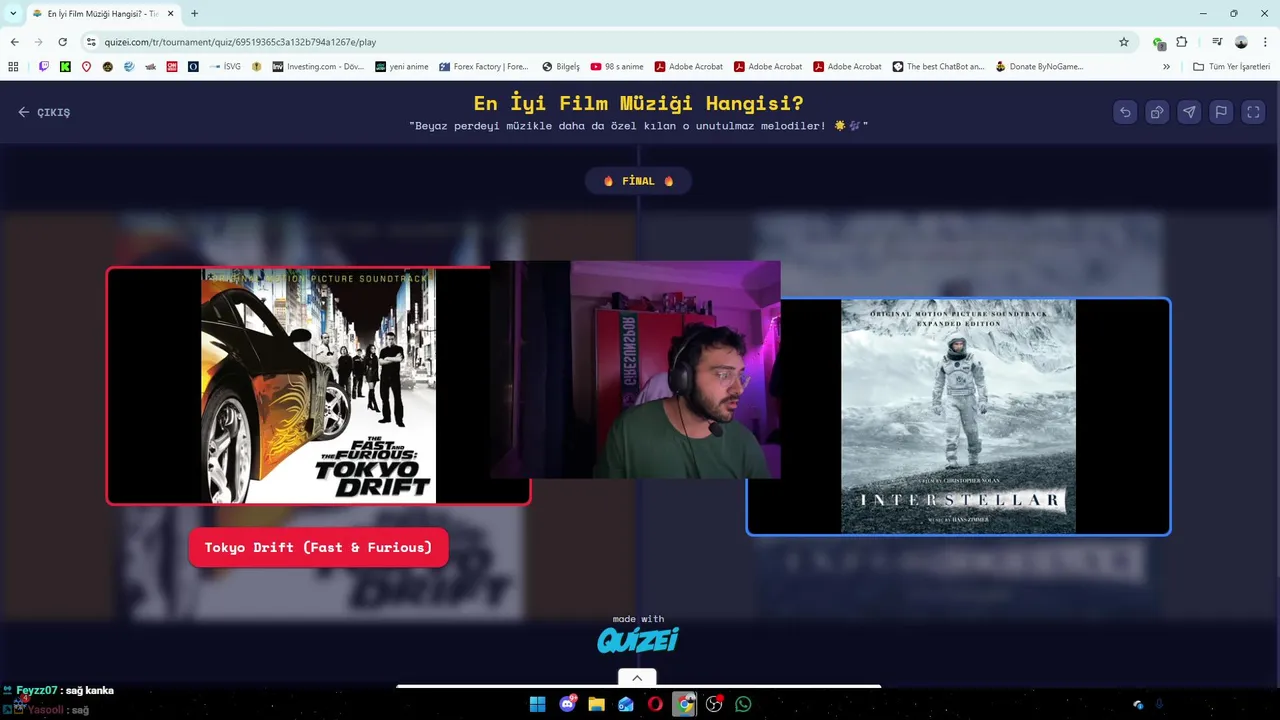Image resolution: width=1280 pixels, height=720 pixels.
Task: Click the copy/duplicate icon in quiz header
Action: tap(1157, 112)
